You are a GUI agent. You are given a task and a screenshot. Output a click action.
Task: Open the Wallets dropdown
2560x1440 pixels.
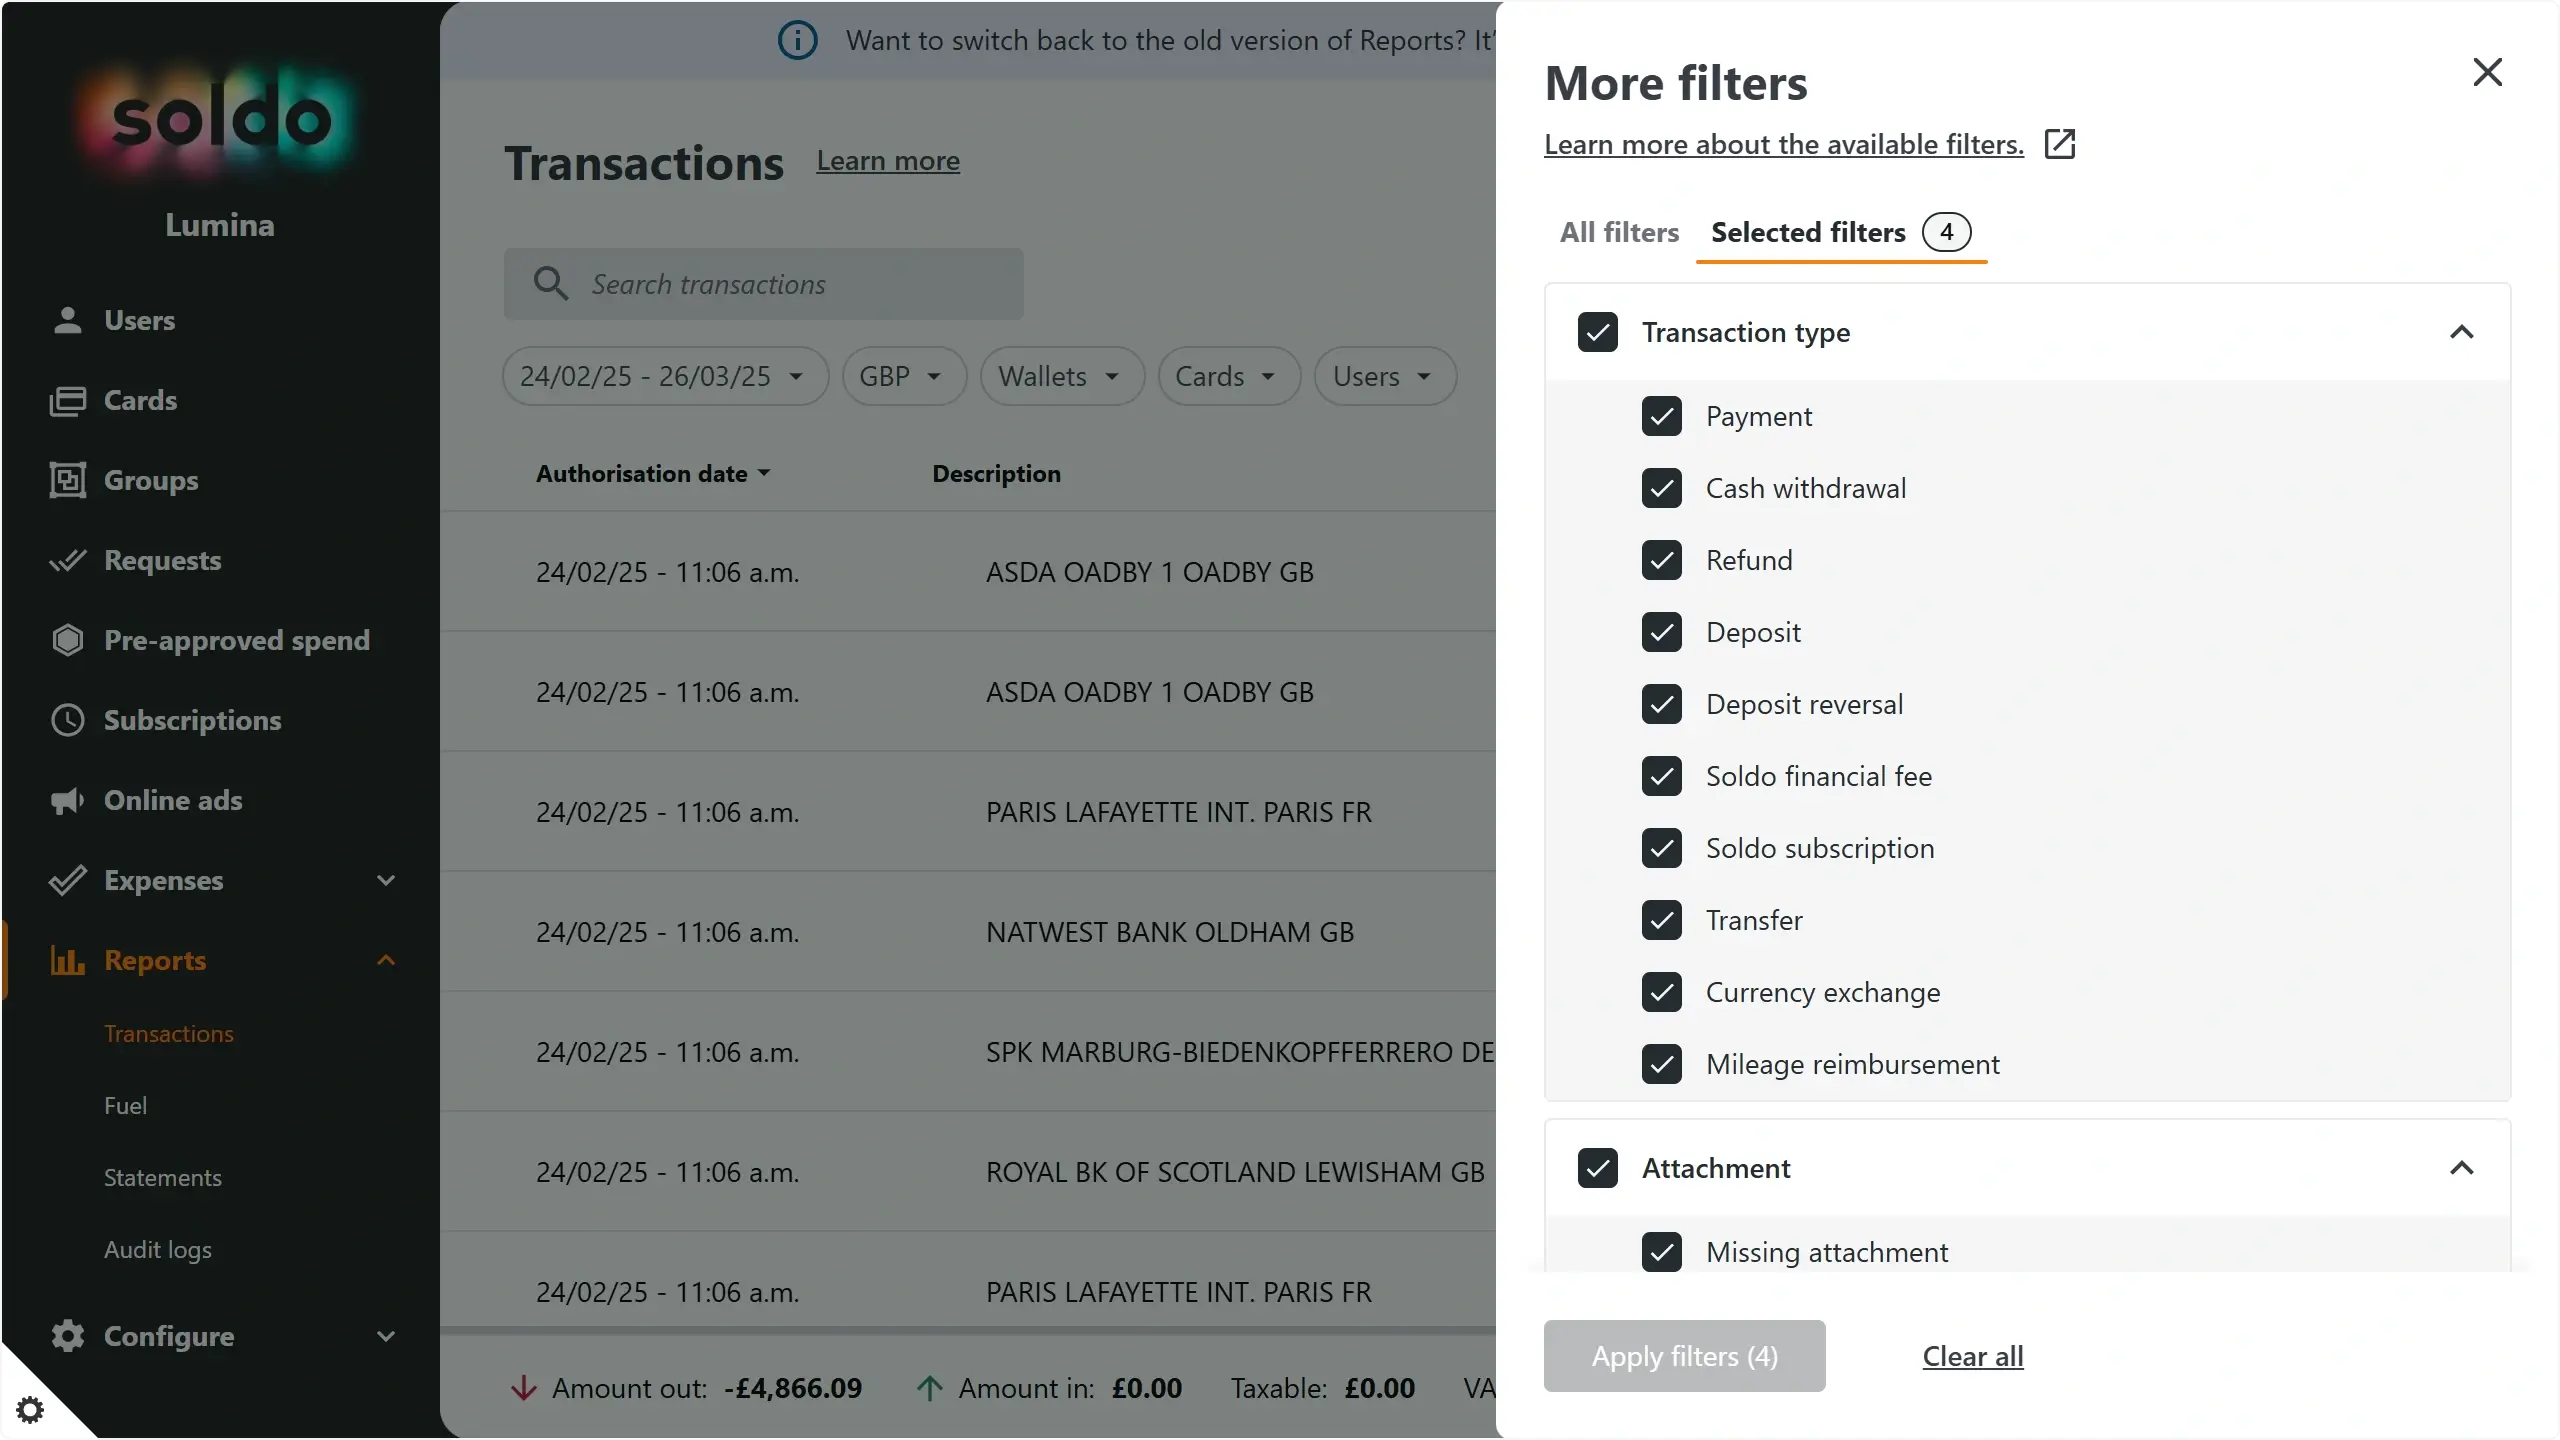pyautogui.click(x=1061, y=376)
